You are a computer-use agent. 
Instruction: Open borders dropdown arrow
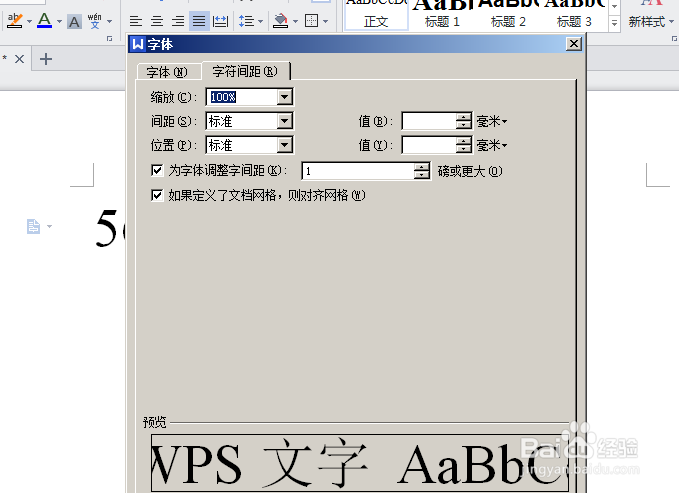[x=326, y=21]
